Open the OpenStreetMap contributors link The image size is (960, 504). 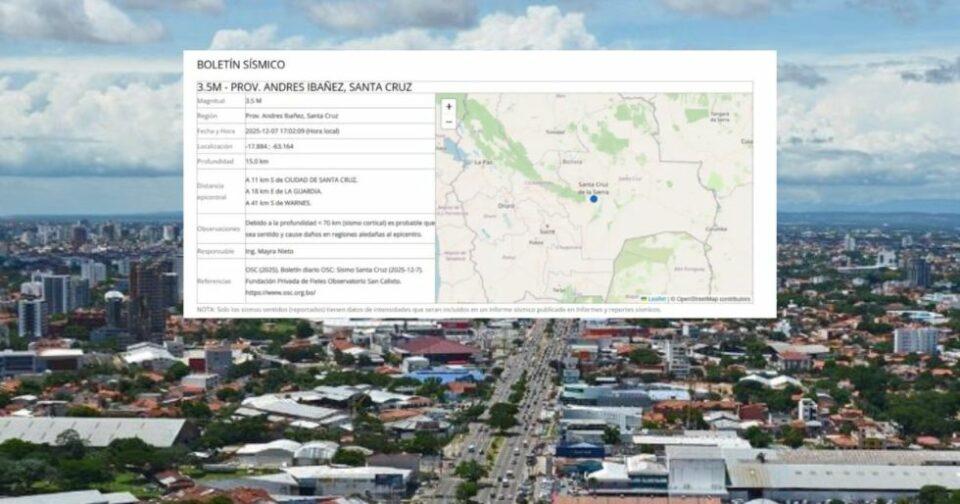point(713,299)
